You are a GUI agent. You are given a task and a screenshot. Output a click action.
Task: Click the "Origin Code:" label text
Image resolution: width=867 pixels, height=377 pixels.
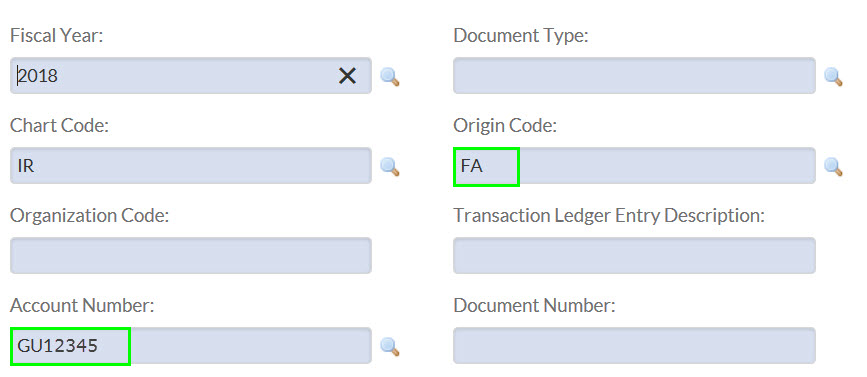(x=505, y=126)
